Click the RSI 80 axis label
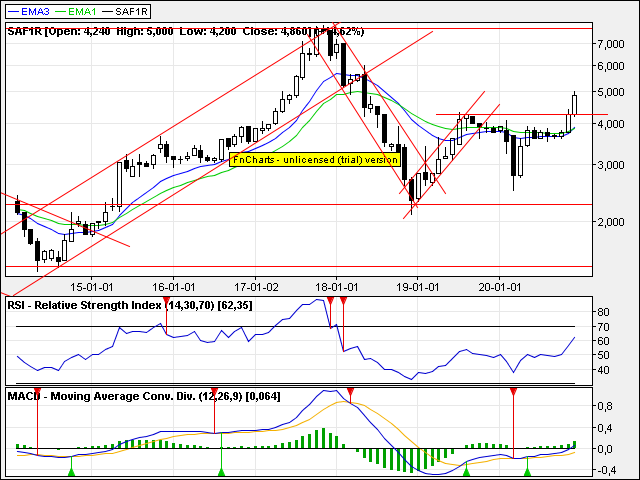640x480 pixels. tap(603, 312)
